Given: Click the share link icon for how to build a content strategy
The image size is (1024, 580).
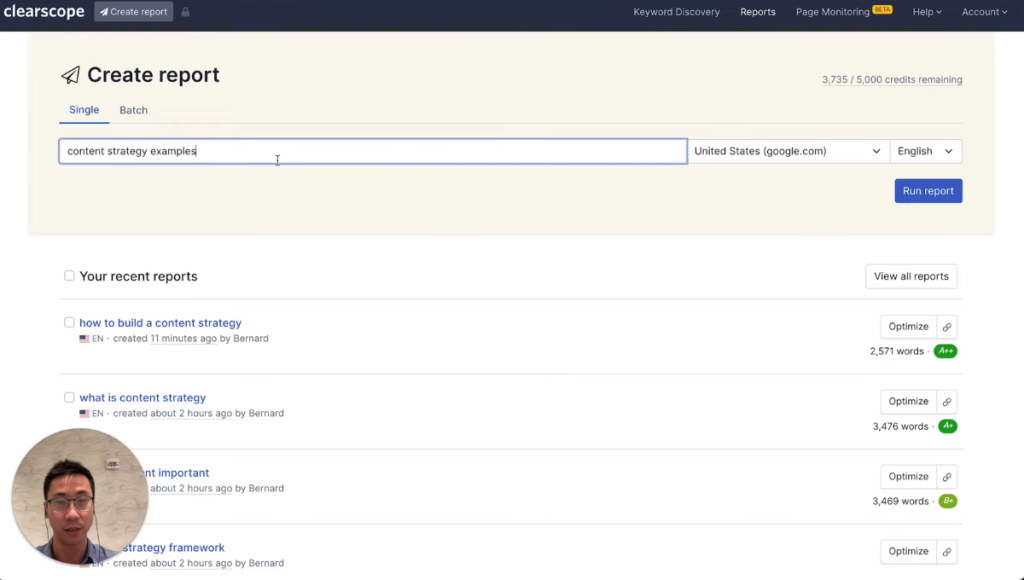Looking at the screenshot, I should [944, 326].
